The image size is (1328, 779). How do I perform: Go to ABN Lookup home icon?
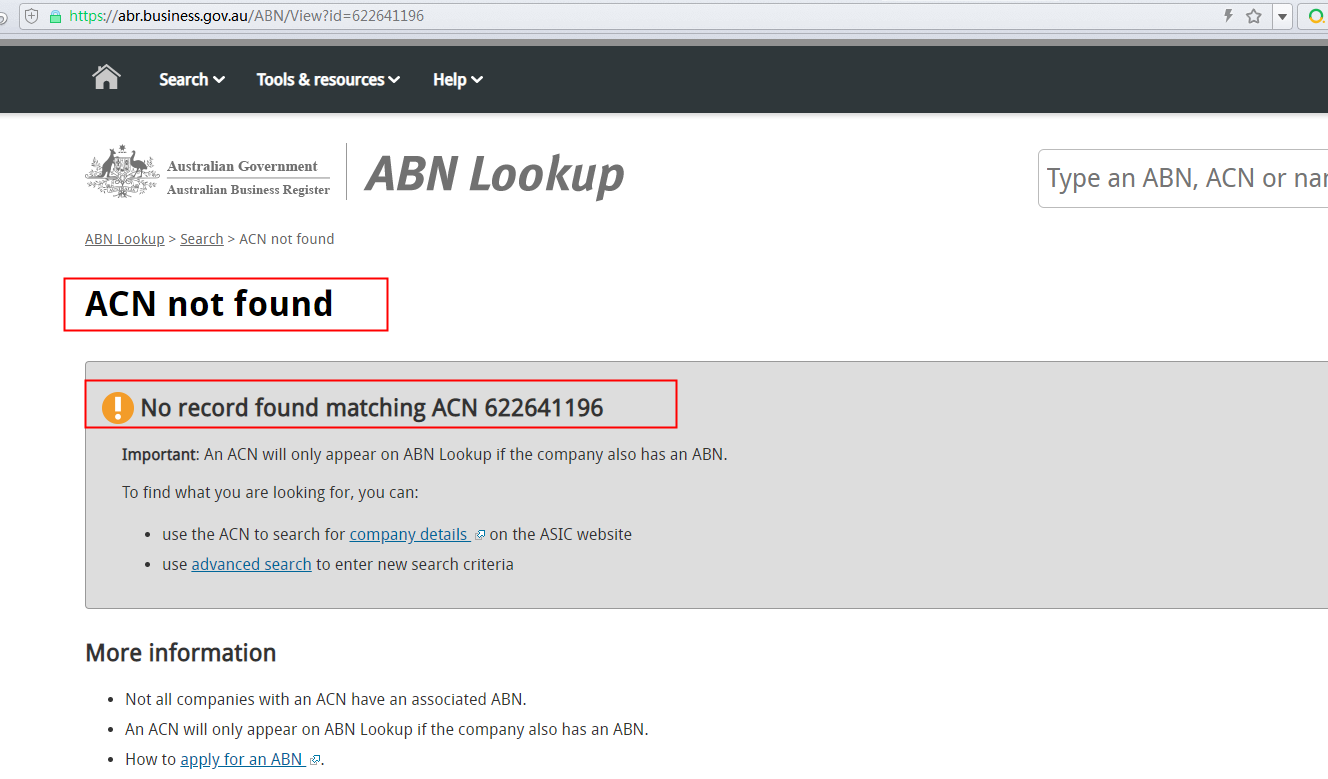coord(106,78)
